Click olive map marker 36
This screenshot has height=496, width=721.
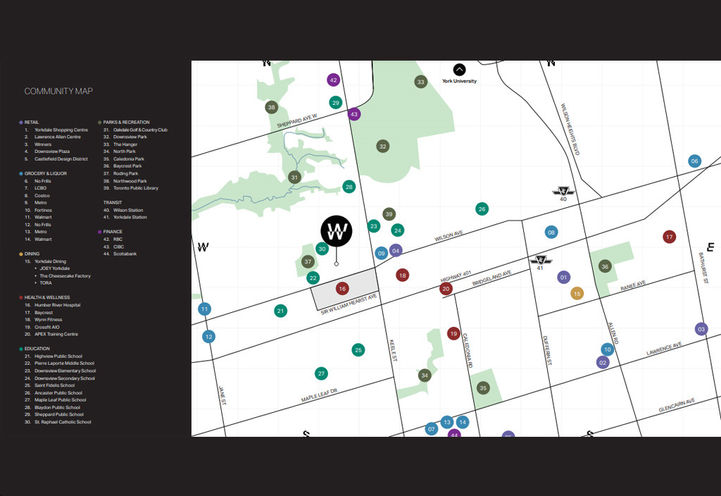[x=605, y=266]
